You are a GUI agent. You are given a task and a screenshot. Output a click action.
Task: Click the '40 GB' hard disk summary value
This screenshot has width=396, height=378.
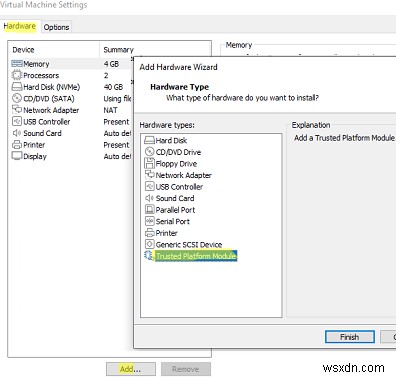(113, 87)
